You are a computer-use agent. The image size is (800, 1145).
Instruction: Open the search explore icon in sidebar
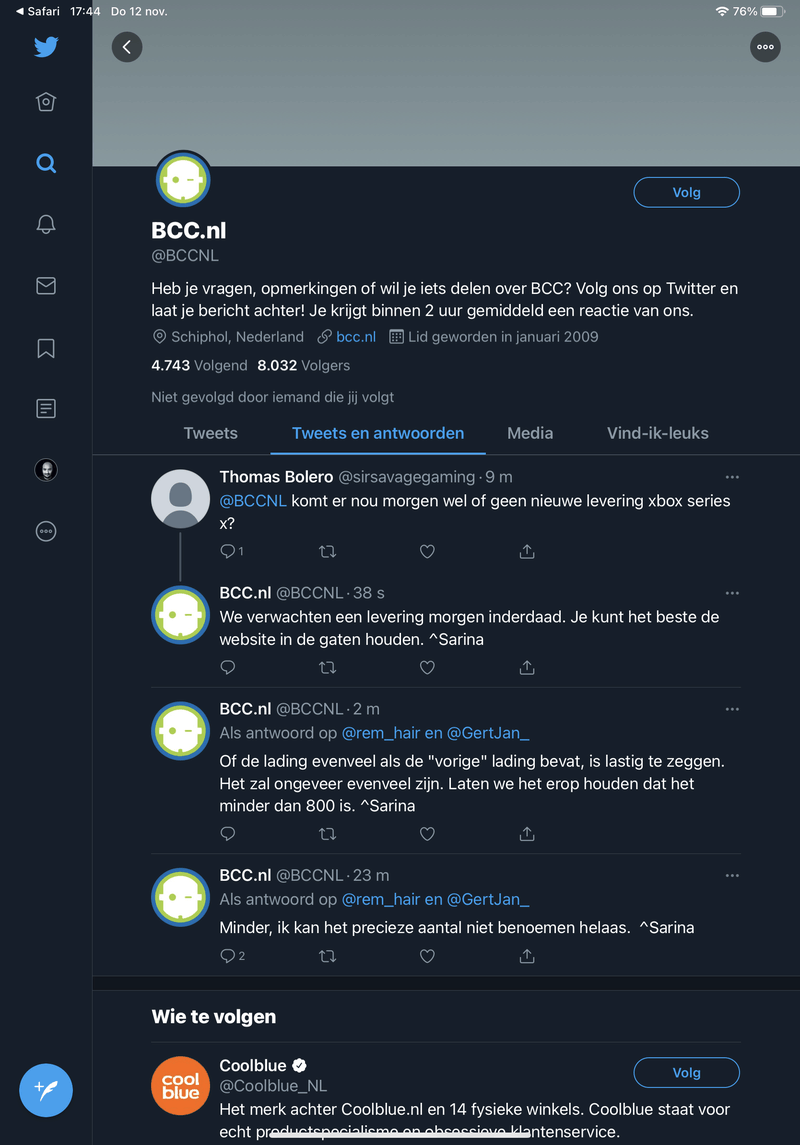click(46, 163)
